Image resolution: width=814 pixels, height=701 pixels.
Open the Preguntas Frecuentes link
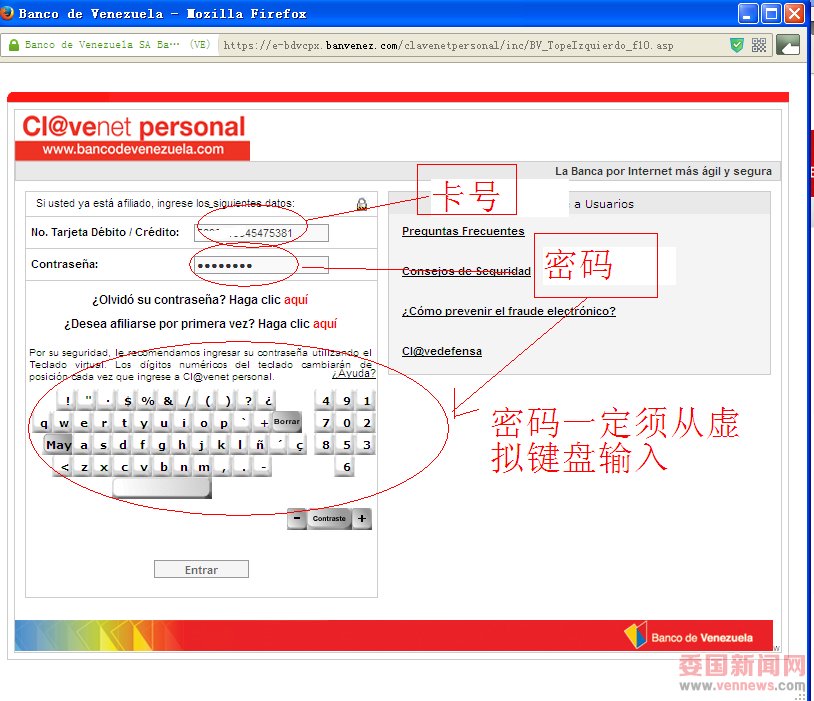(463, 231)
